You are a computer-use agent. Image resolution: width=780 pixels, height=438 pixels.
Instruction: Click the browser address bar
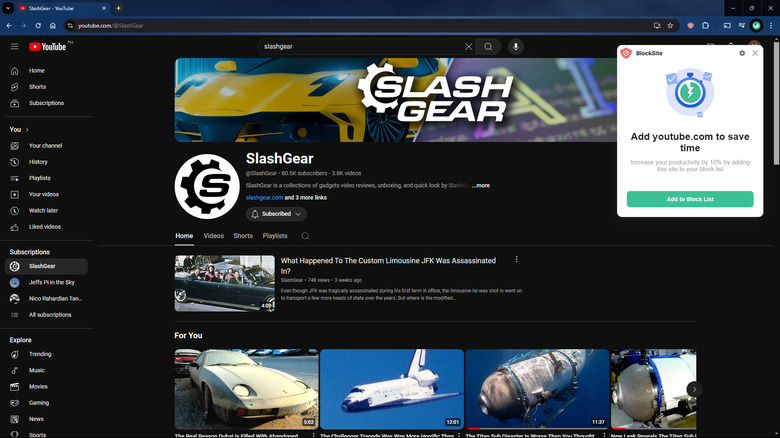[363, 25]
